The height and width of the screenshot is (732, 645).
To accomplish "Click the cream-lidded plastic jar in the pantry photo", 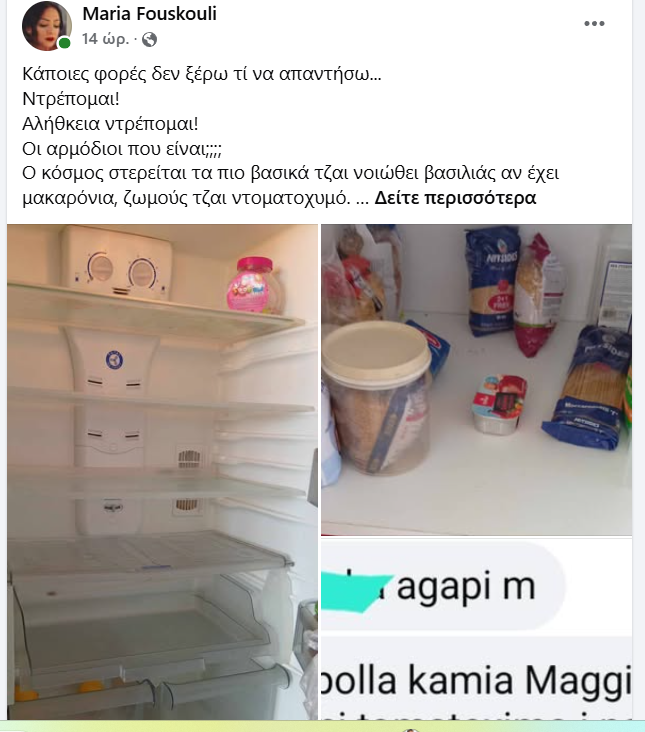I will 376,398.
